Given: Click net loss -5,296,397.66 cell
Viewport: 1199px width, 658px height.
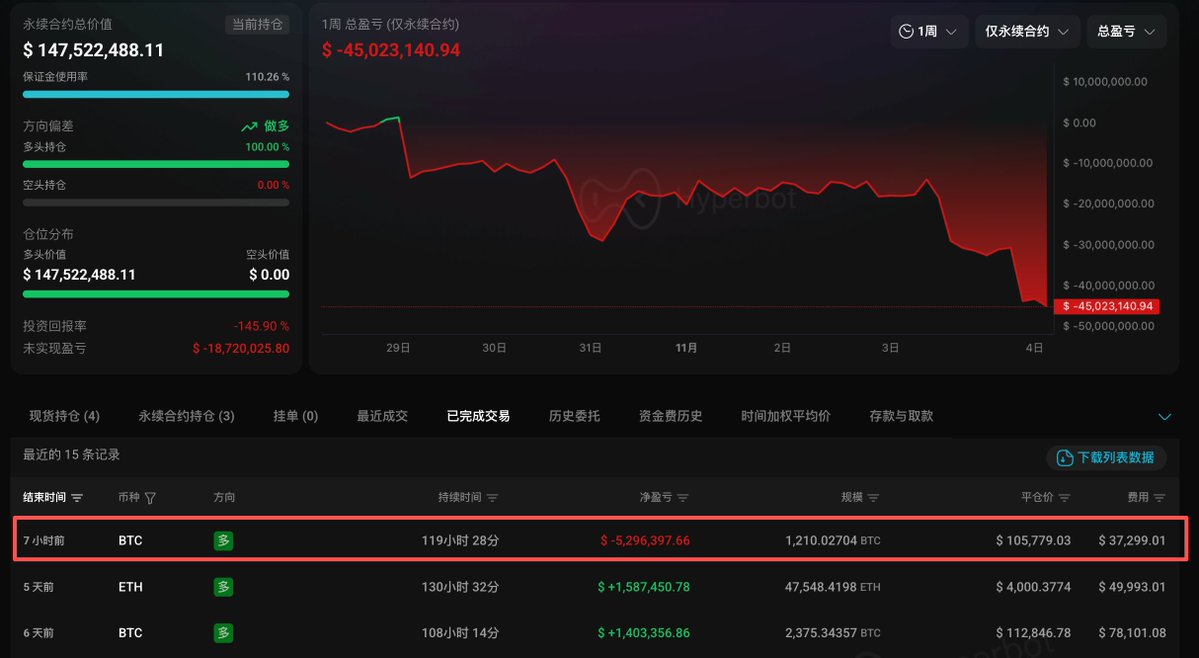Looking at the screenshot, I should [645, 540].
